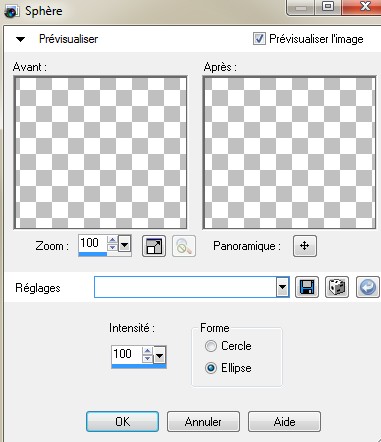Screen dimensions: 381x442
Task: Open the Intensité value dropdown arrow
Action: (159, 356)
